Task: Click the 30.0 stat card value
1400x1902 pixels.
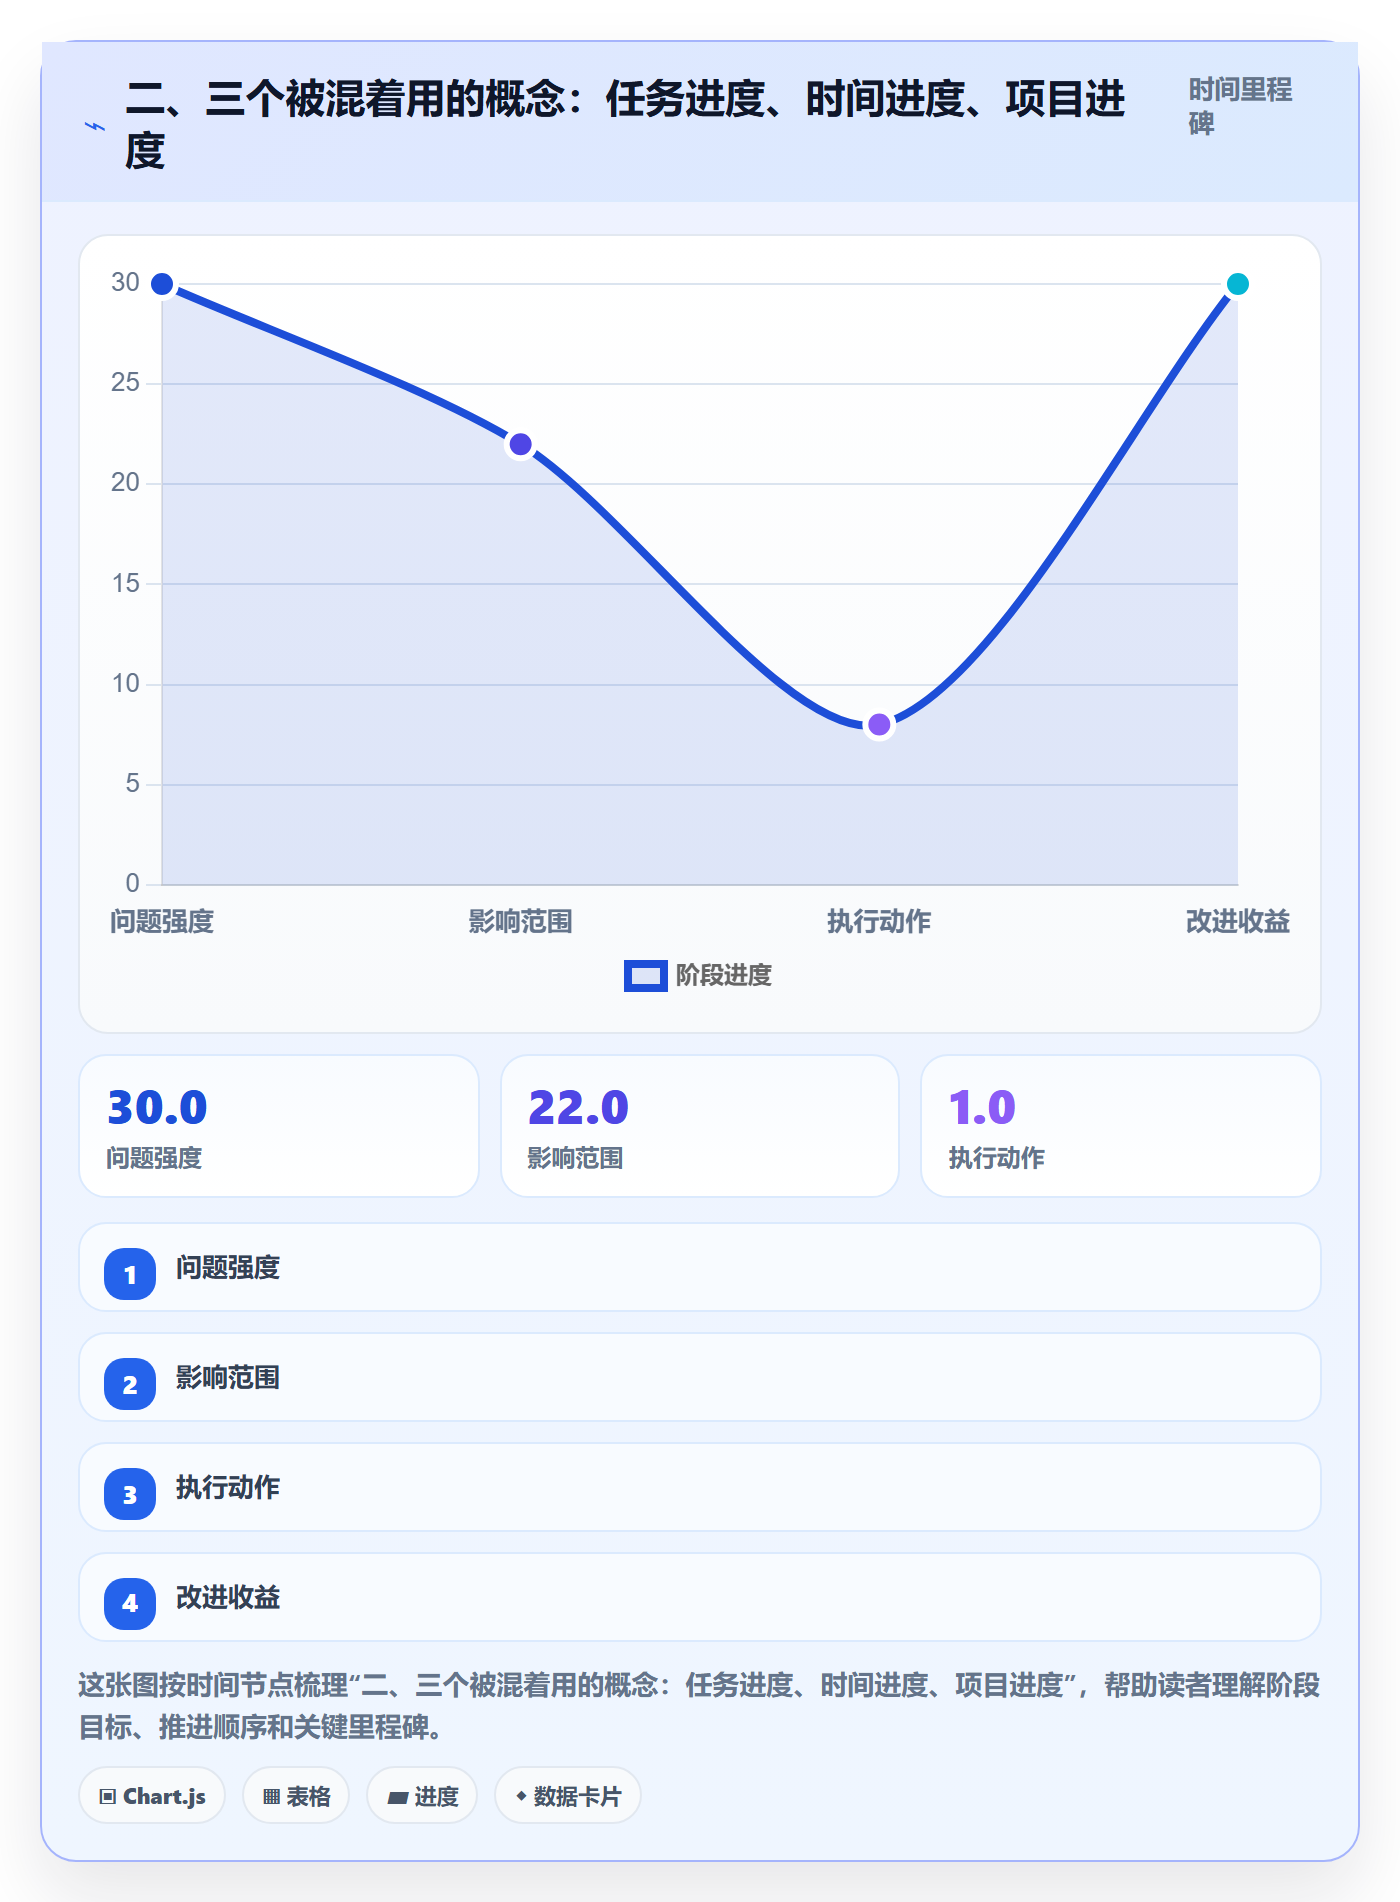Action: click(157, 1108)
